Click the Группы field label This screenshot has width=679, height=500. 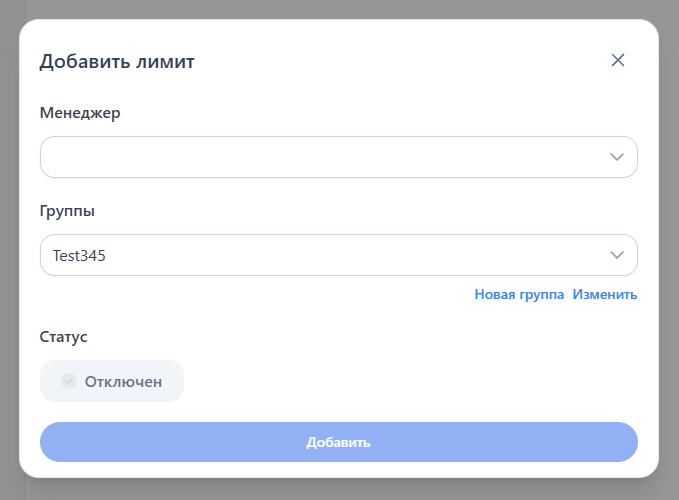tap(68, 211)
